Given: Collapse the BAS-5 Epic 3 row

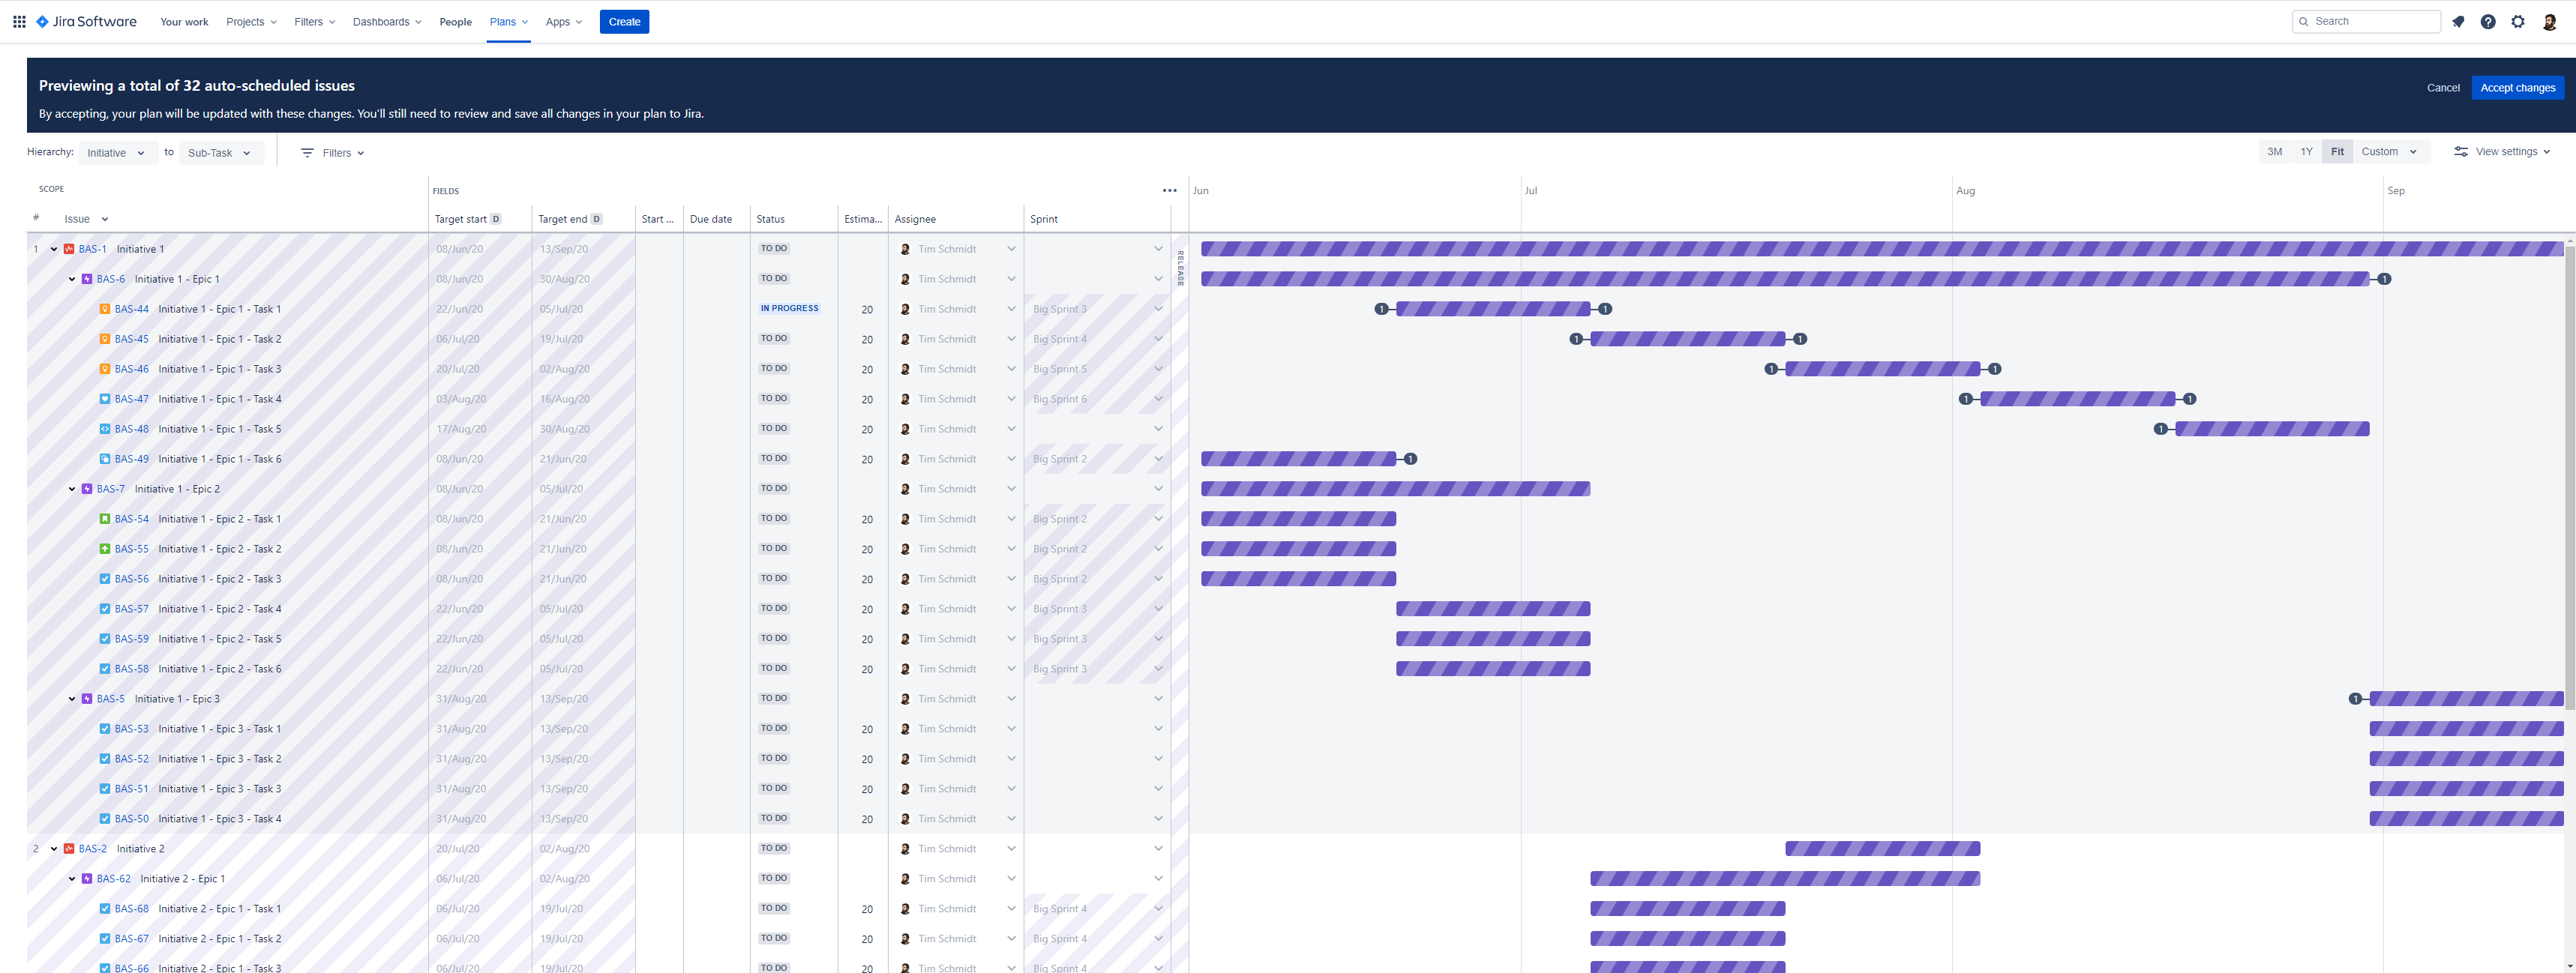Looking at the screenshot, I should click(x=72, y=699).
